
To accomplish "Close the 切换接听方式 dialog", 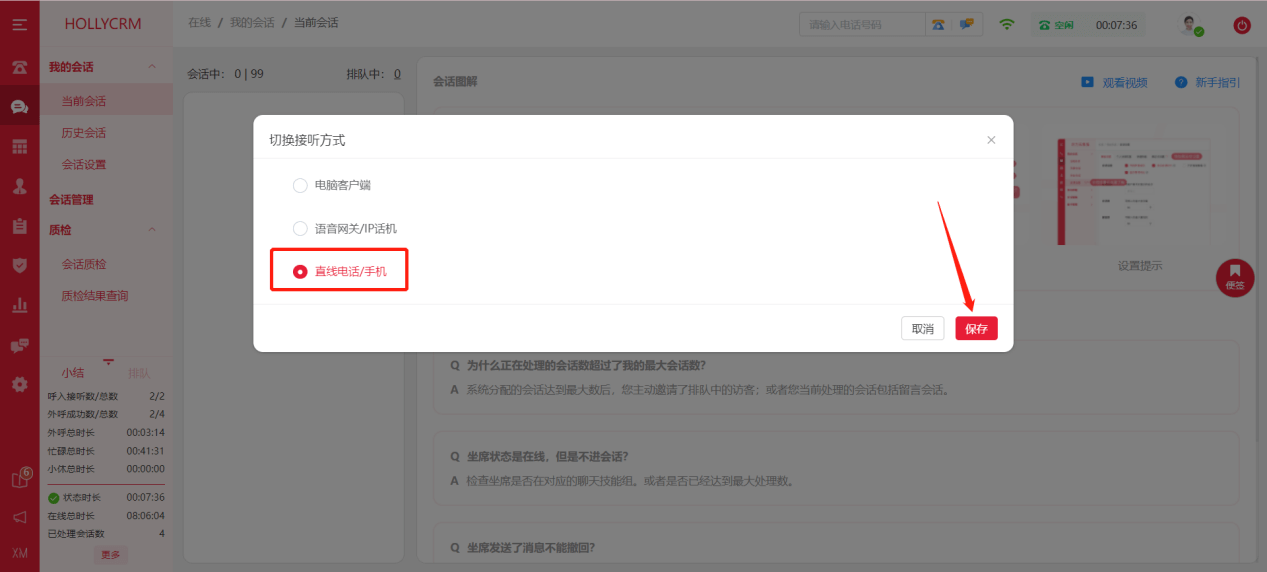I will point(991,140).
